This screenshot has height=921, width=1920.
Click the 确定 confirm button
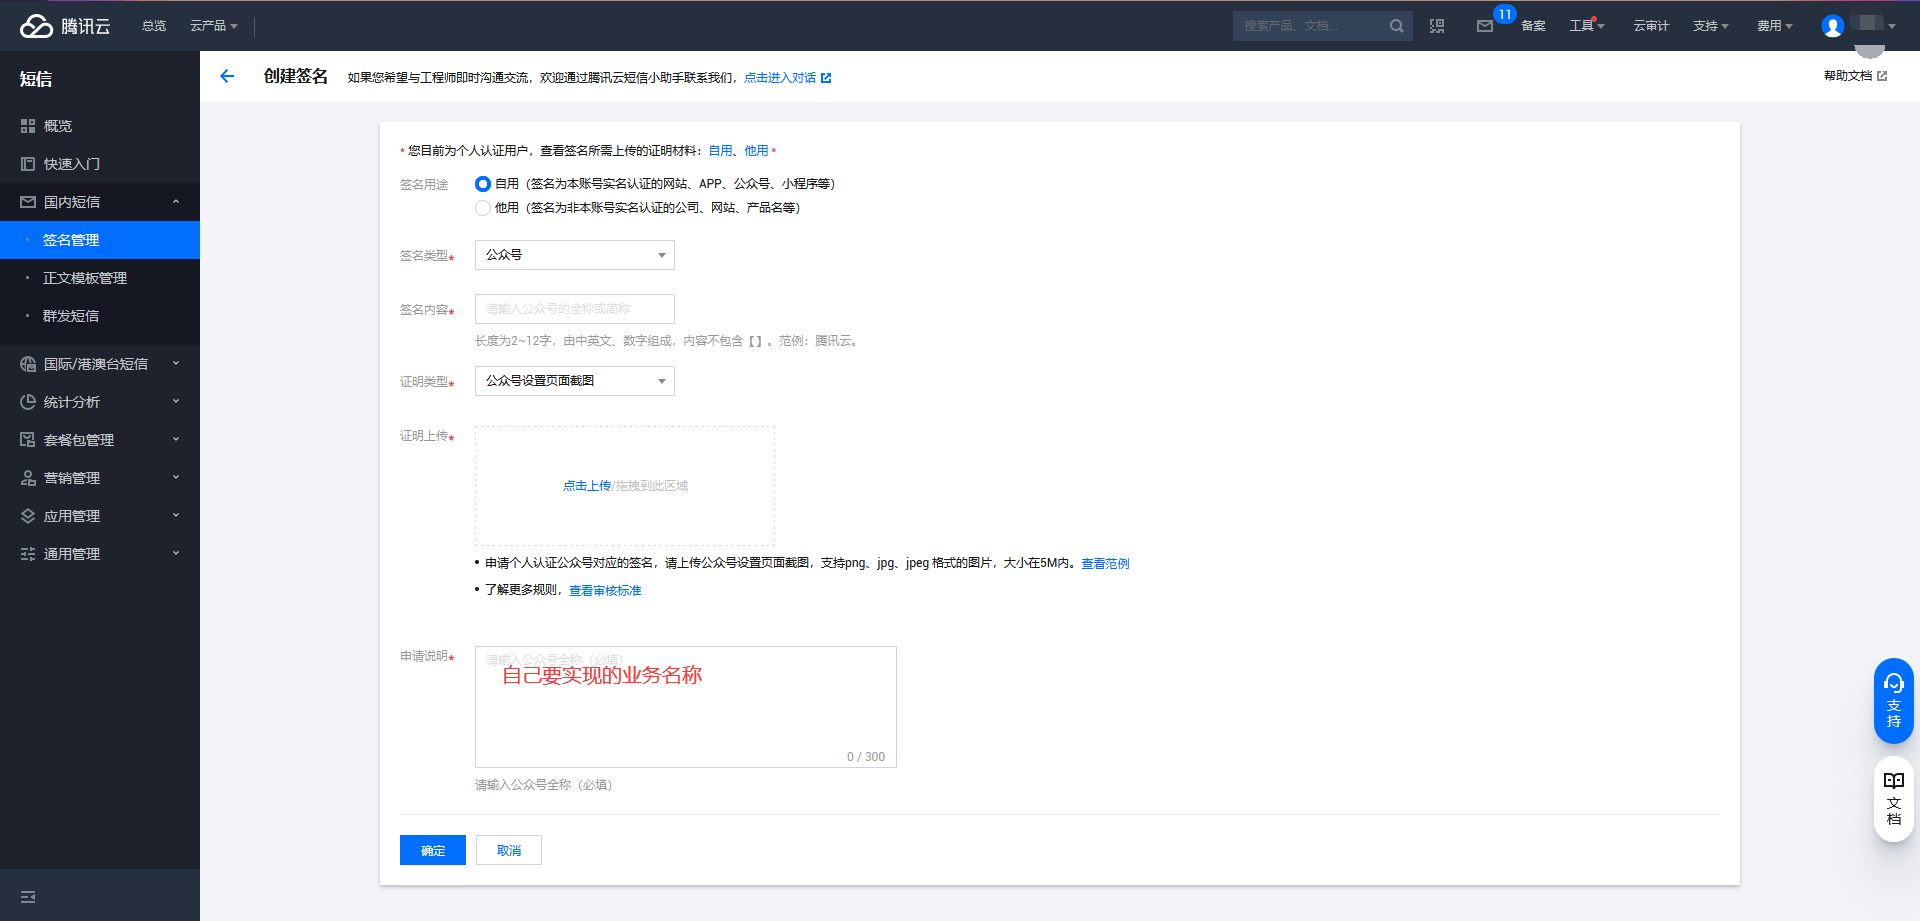[x=432, y=850]
